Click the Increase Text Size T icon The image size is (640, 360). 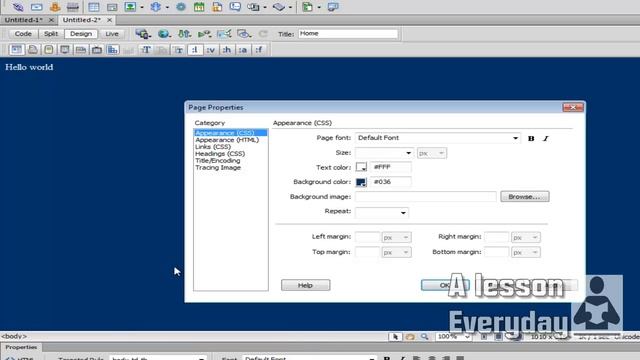(146, 50)
